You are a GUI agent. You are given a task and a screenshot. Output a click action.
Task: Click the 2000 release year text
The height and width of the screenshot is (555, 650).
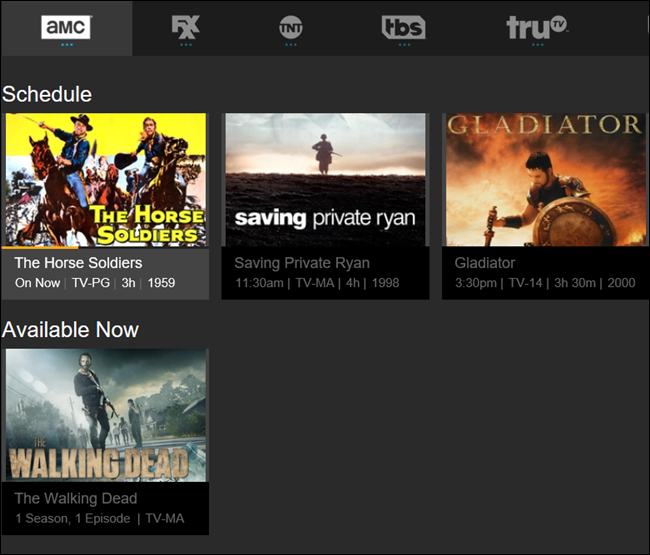pyautogui.click(x=621, y=283)
